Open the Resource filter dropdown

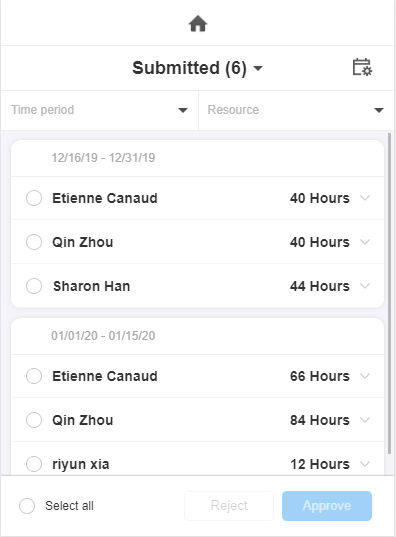(296, 110)
